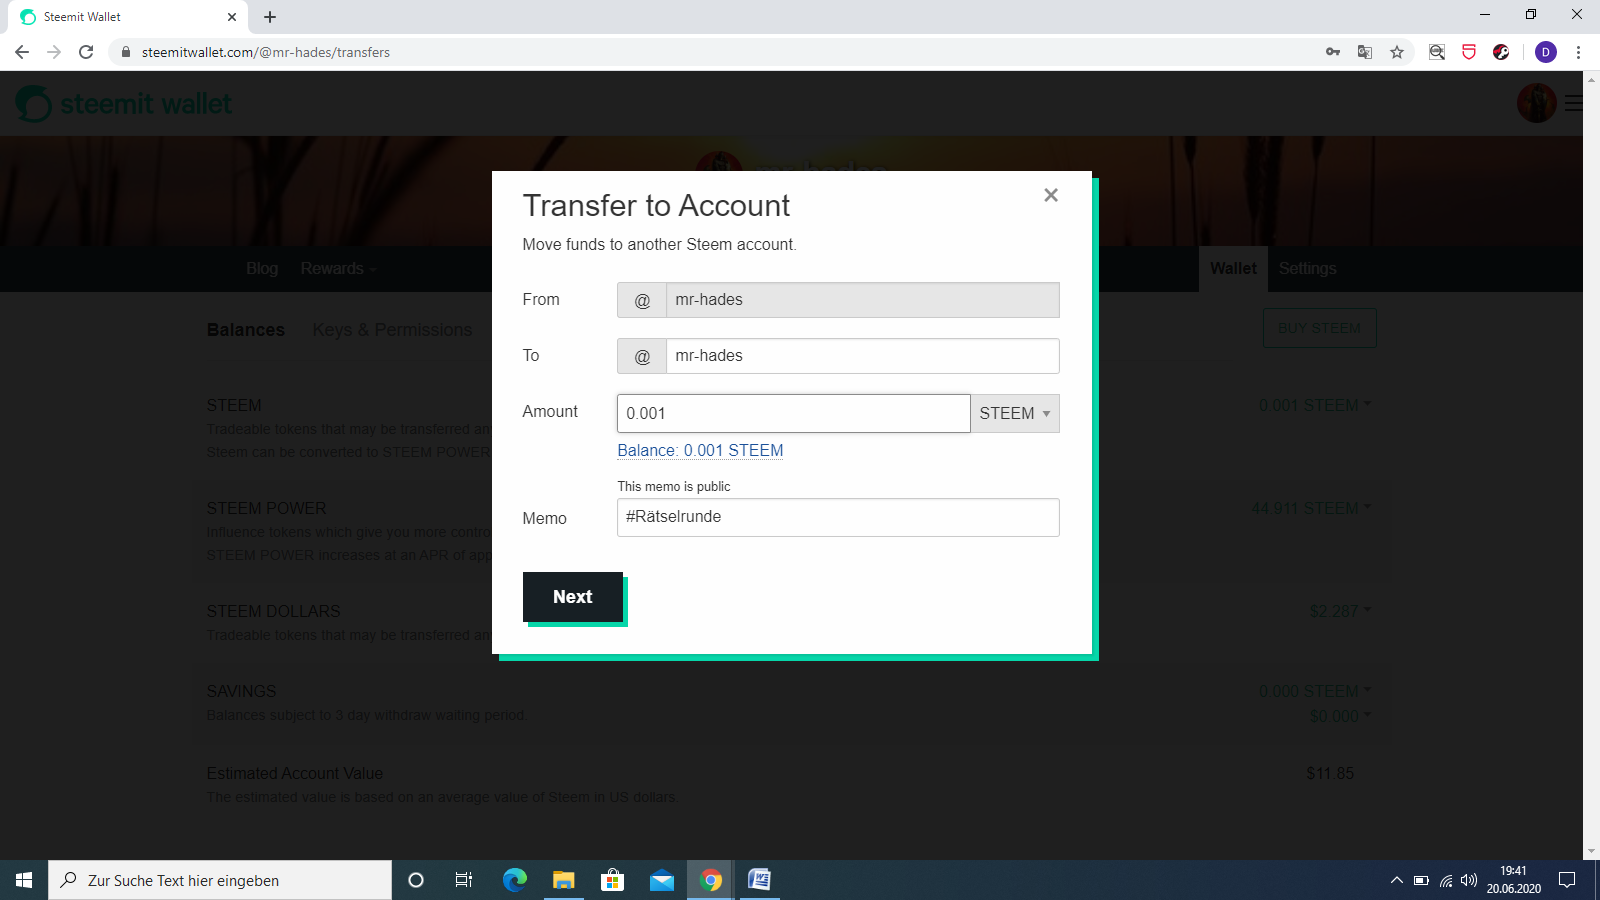This screenshot has width=1600, height=900.
Task: Open Task View on the taskbar
Action: (464, 880)
